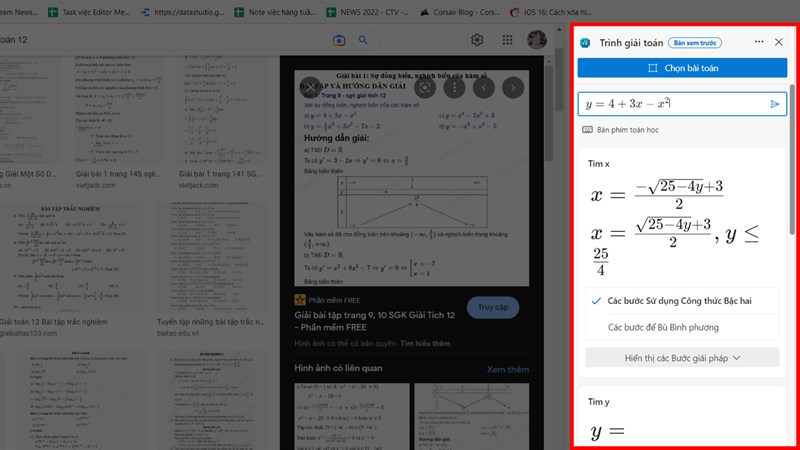
Task: Open NEWS 2022 - CTV bookmark
Action: click(367, 12)
